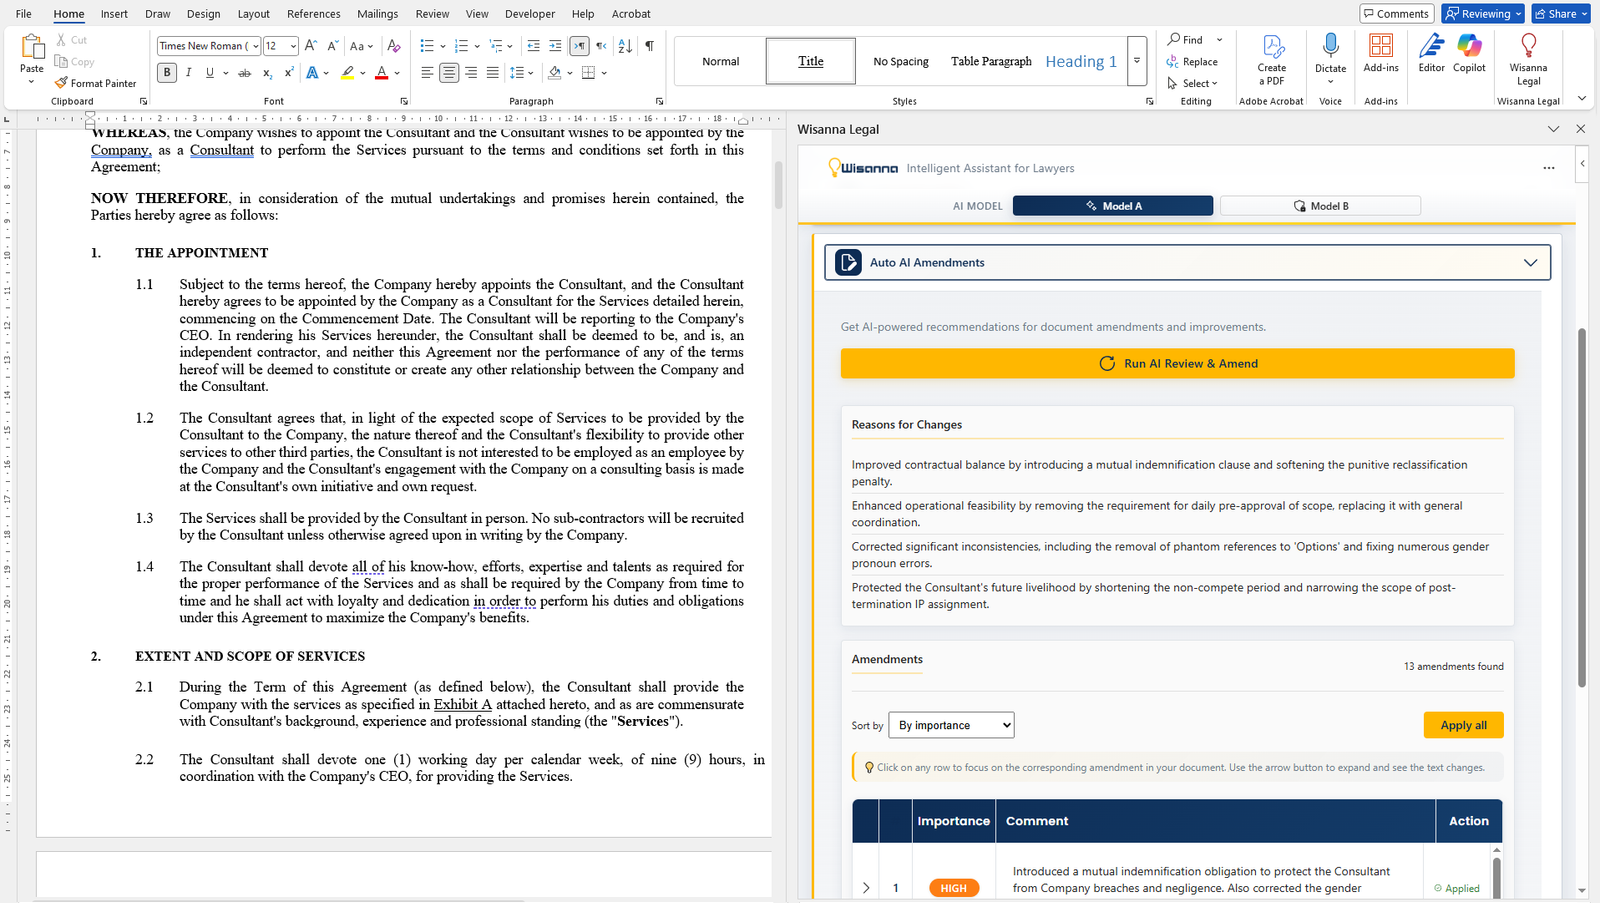The height and width of the screenshot is (903, 1600).
Task: Expand amendment row 1 details
Action: pyautogui.click(x=866, y=888)
